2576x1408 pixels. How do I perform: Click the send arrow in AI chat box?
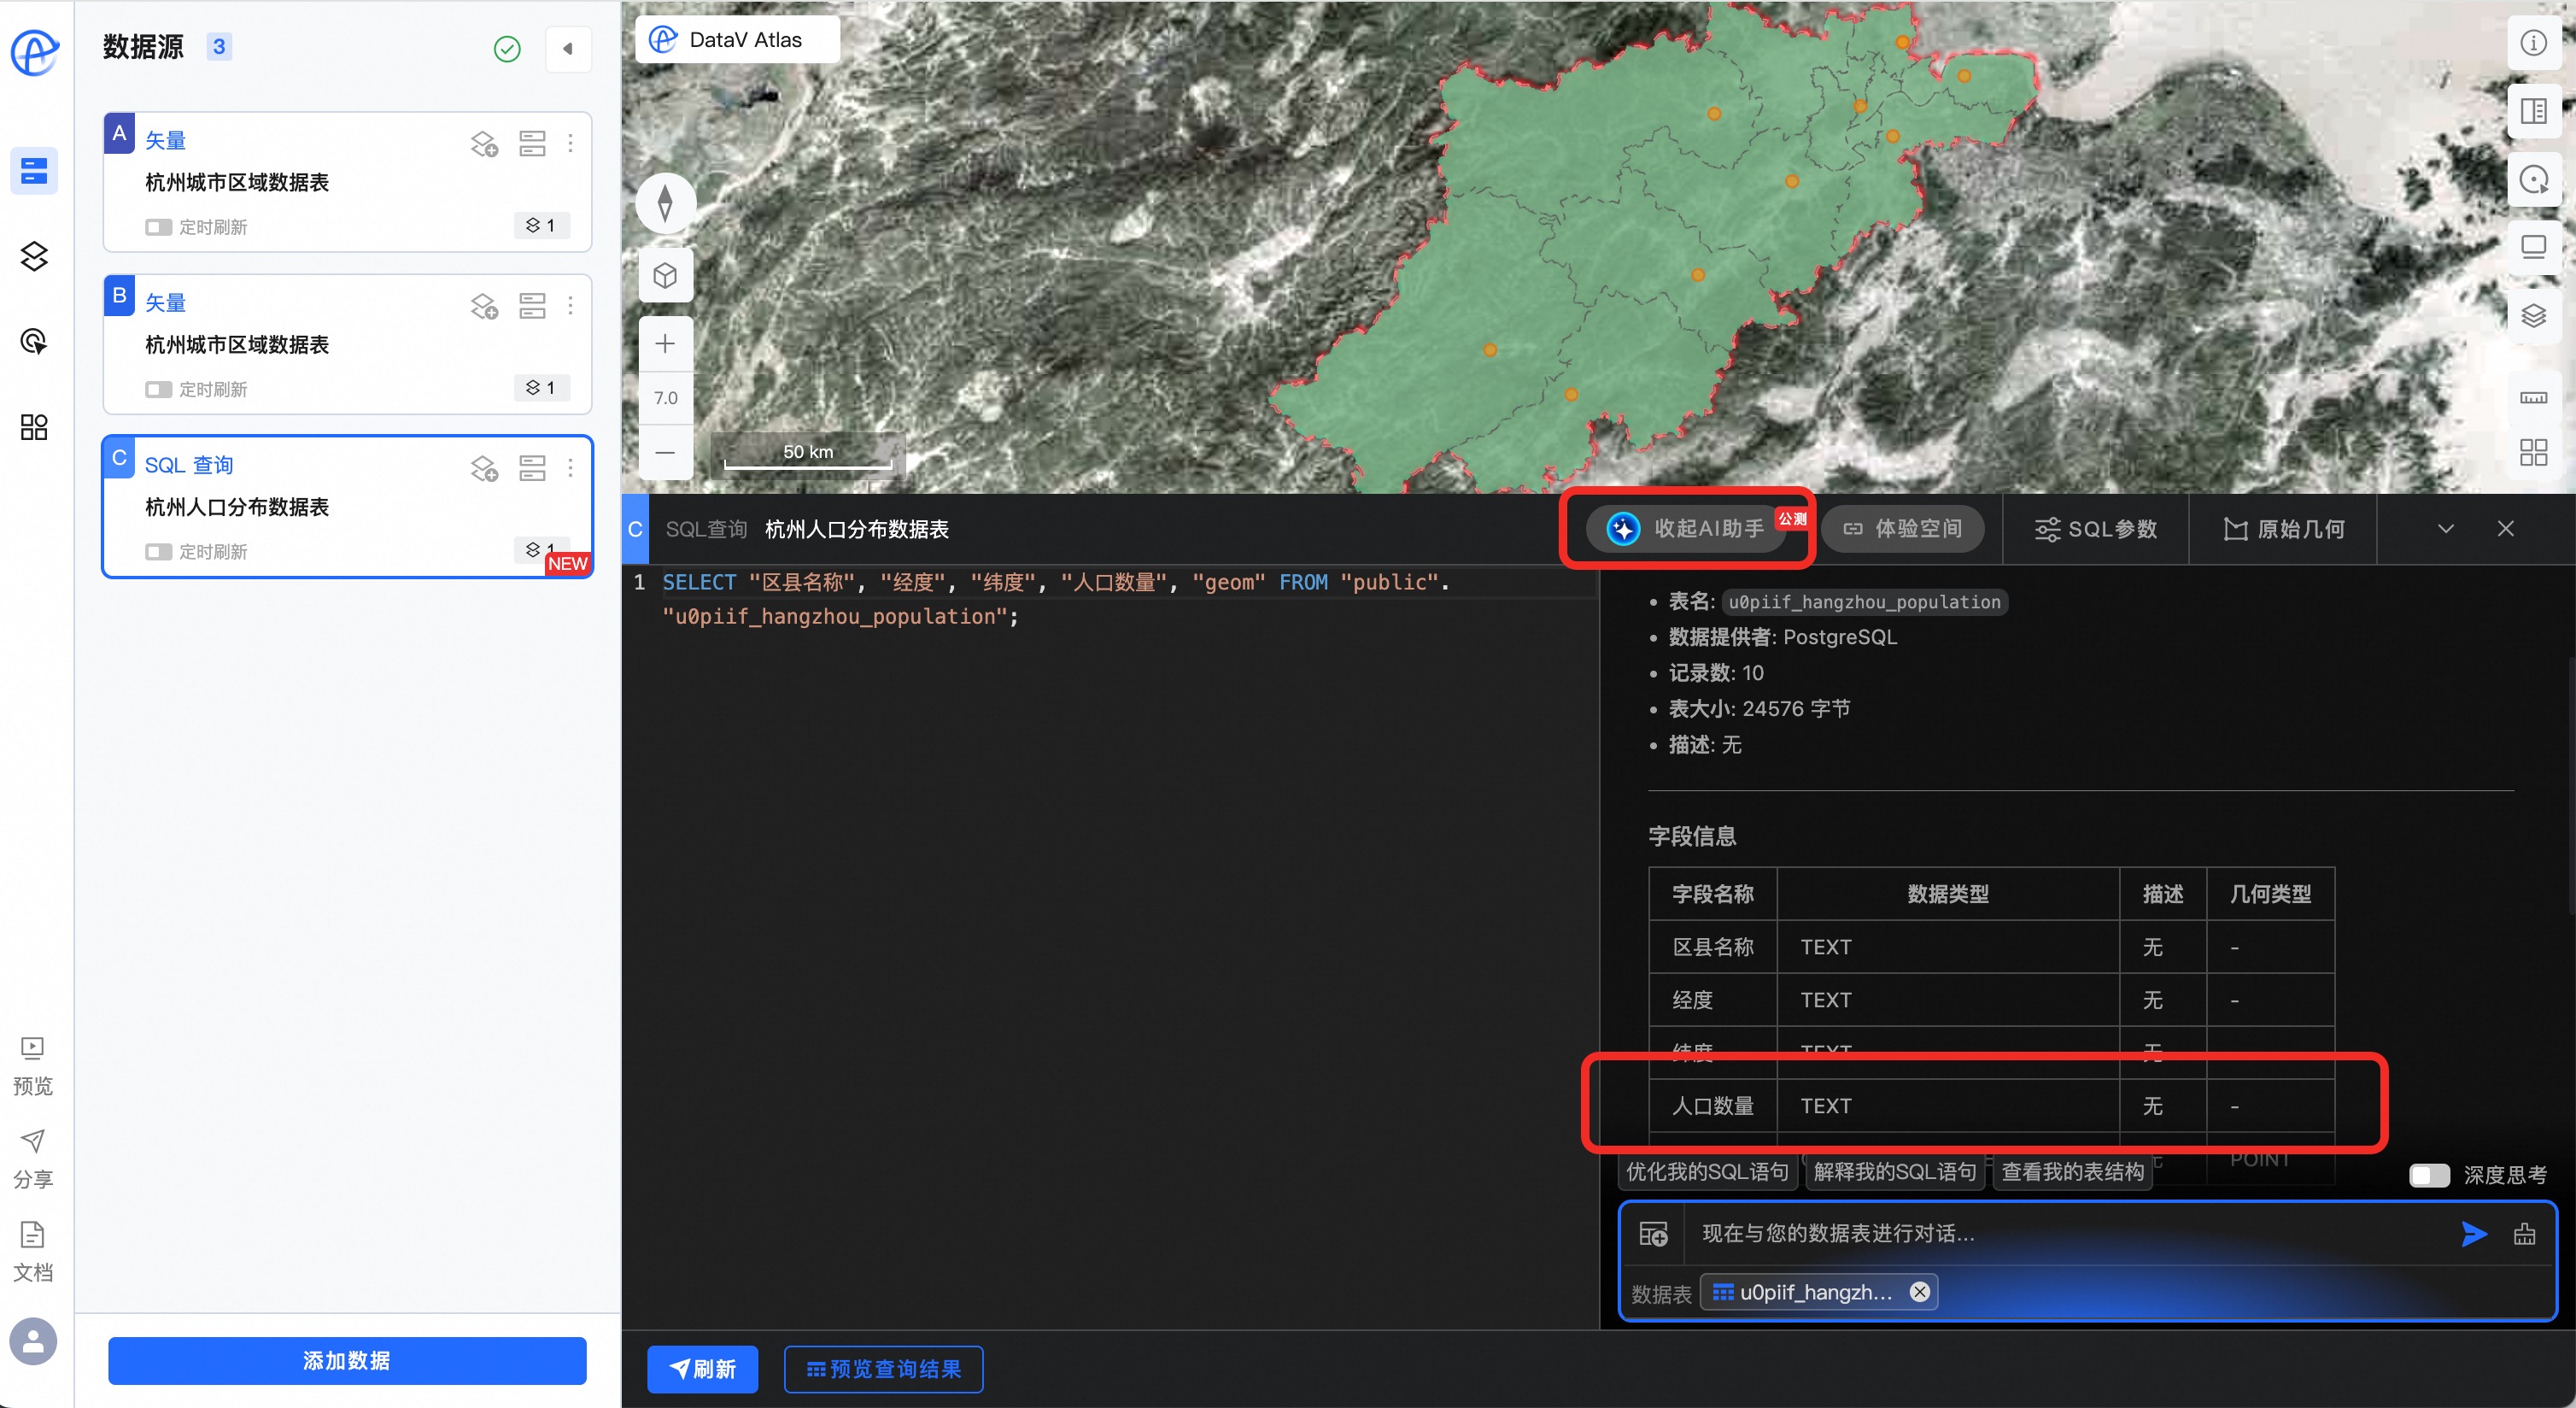pos(2473,1234)
